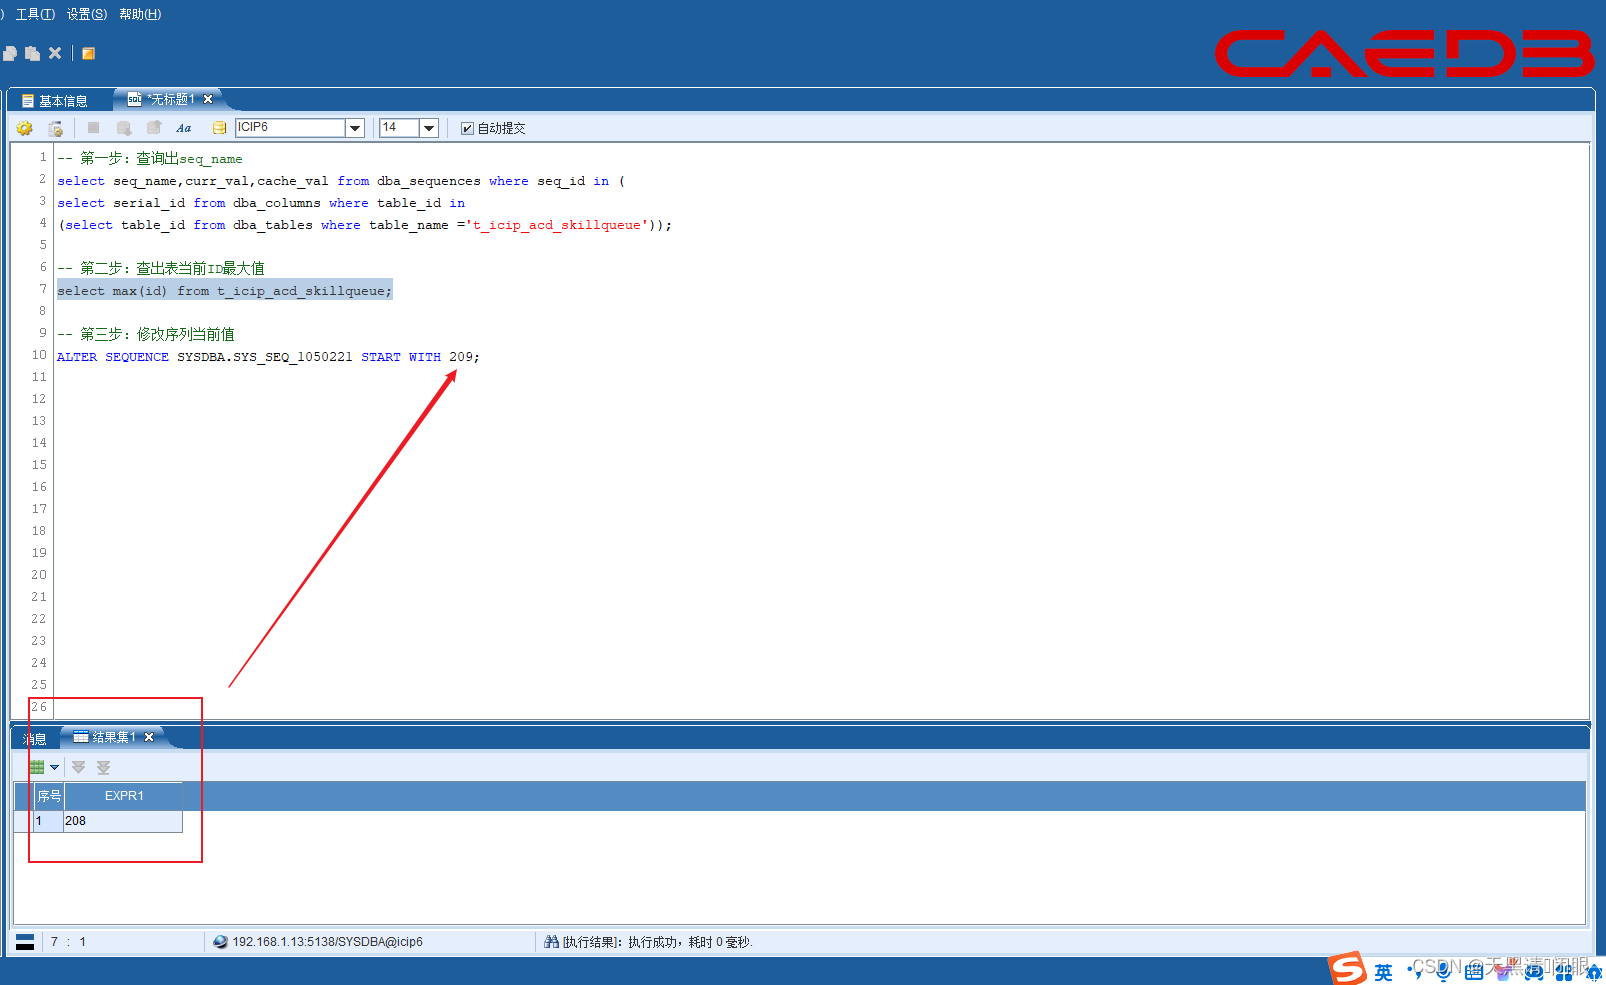Image resolution: width=1606 pixels, height=985 pixels.
Task: Click the string 't_icip_acd_skillqueue' on line 4
Action: (557, 225)
